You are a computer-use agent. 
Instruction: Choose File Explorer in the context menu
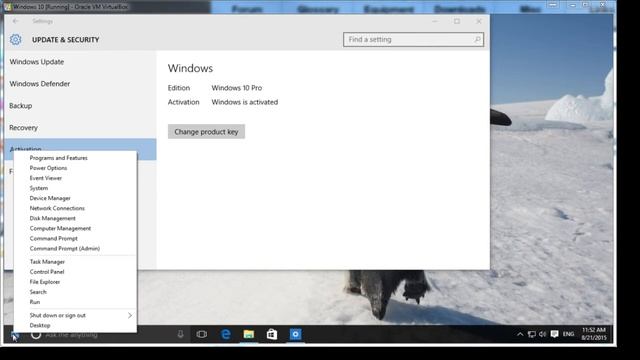(76, 282)
